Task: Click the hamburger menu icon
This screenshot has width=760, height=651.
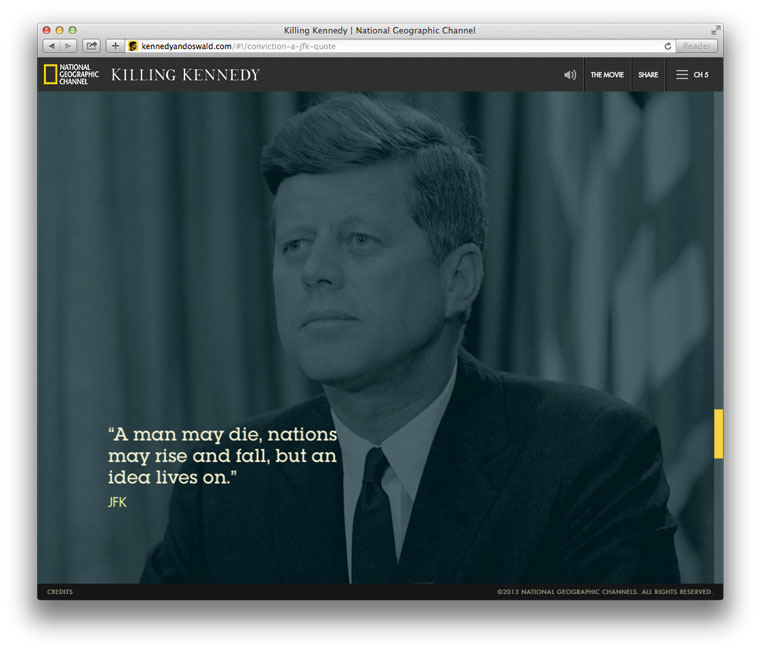Action: (682, 75)
